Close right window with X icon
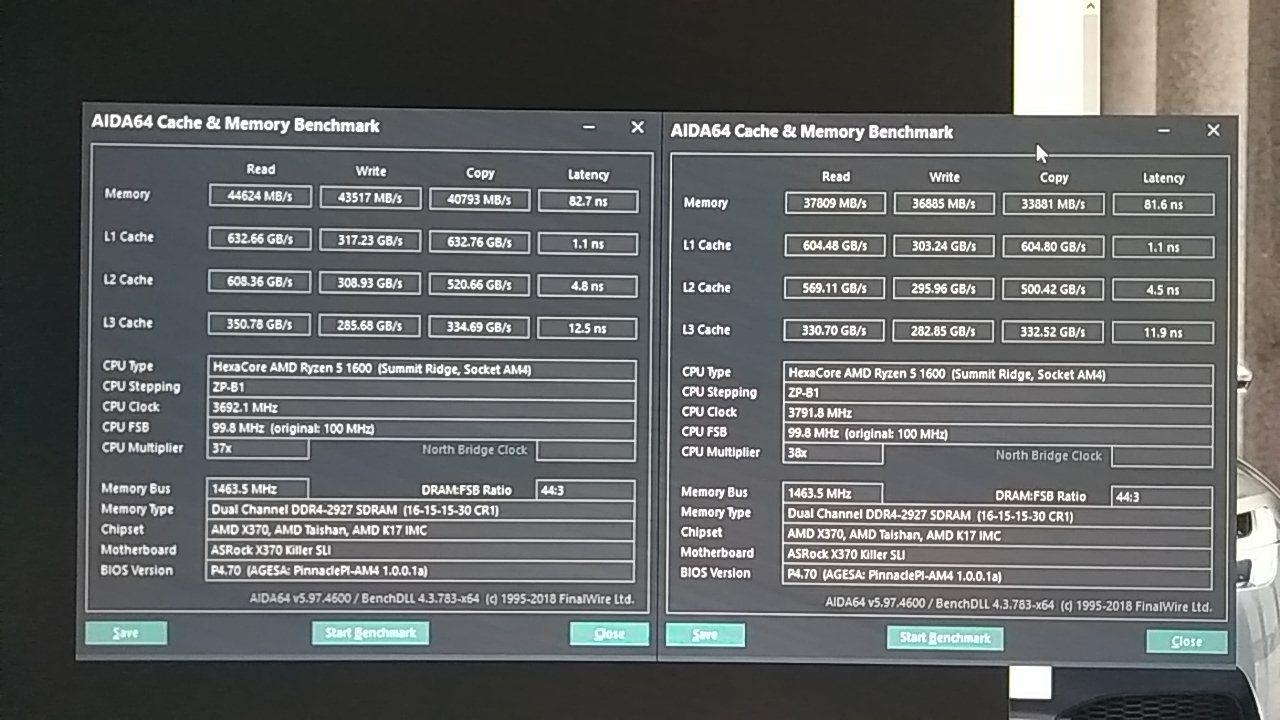1280x720 pixels. click(1213, 131)
